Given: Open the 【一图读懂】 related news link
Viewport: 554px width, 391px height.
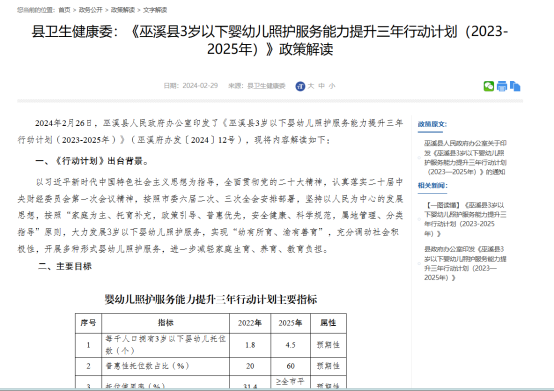Looking at the screenshot, I should (465, 219).
